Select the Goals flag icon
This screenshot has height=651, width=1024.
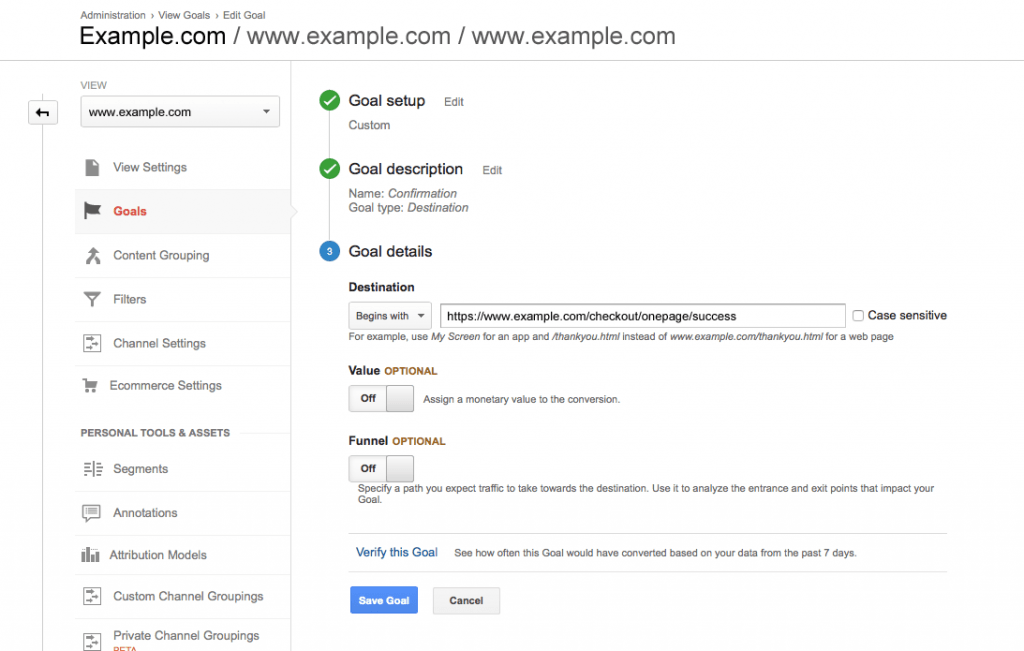[x=92, y=211]
